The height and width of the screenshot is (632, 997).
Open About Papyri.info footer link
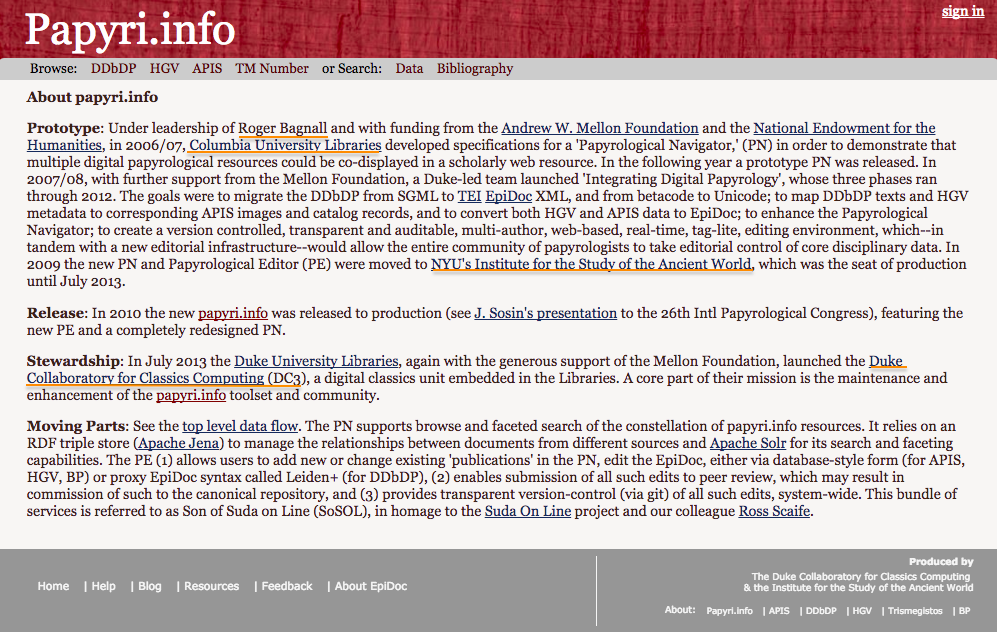click(x=729, y=611)
